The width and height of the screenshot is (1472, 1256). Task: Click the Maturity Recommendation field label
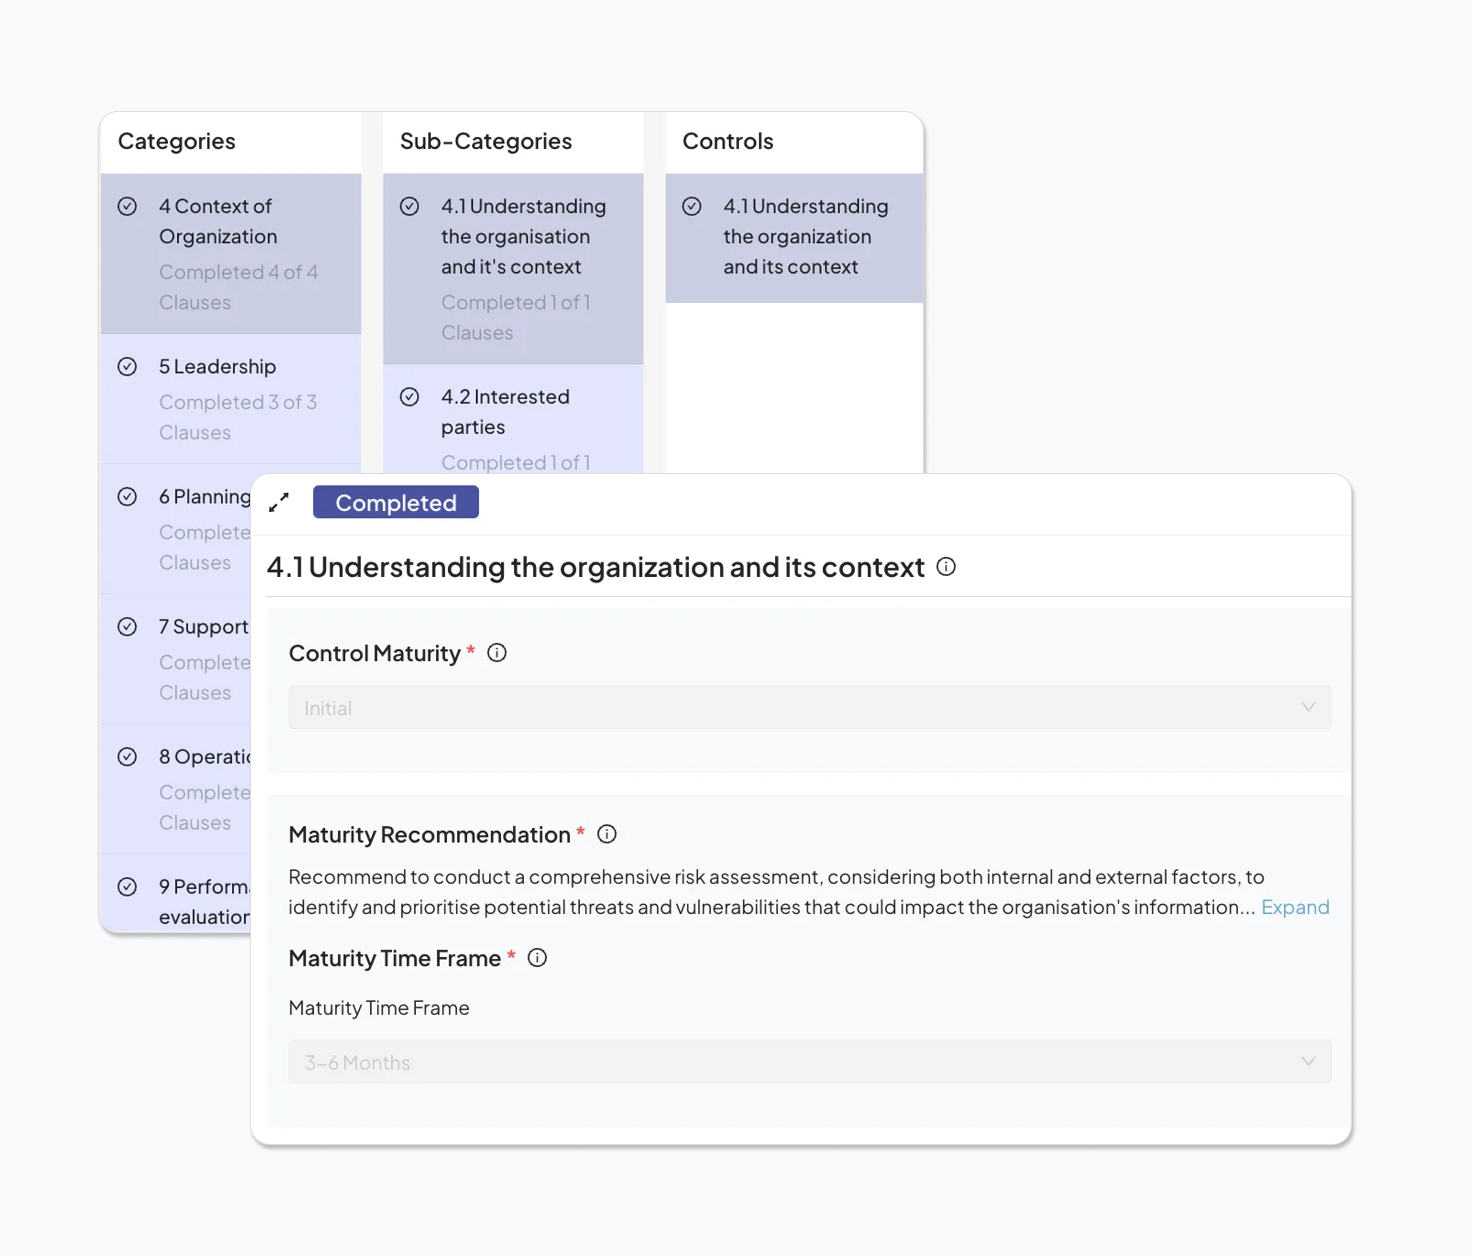click(430, 834)
